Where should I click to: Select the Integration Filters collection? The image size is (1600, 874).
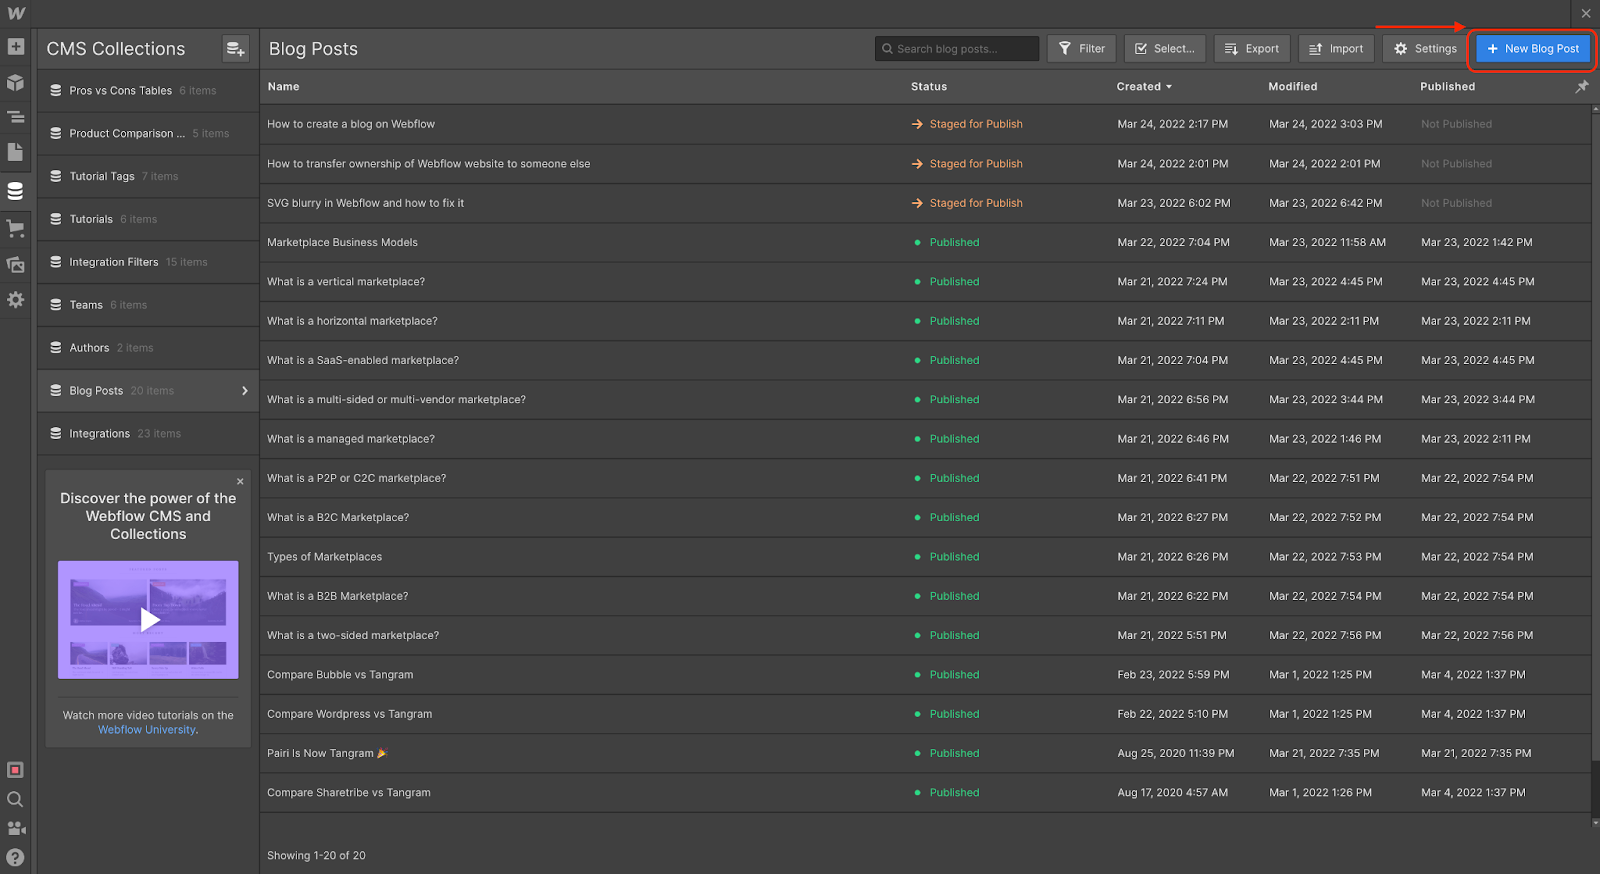coord(148,262)
